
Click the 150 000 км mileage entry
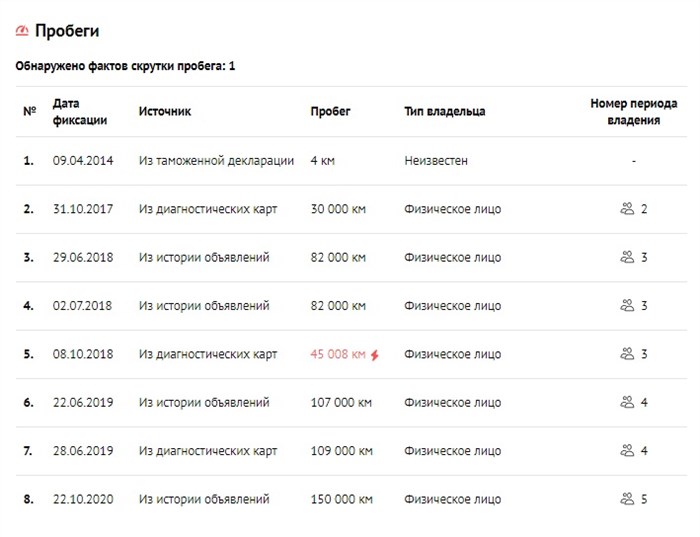(341, 499)
